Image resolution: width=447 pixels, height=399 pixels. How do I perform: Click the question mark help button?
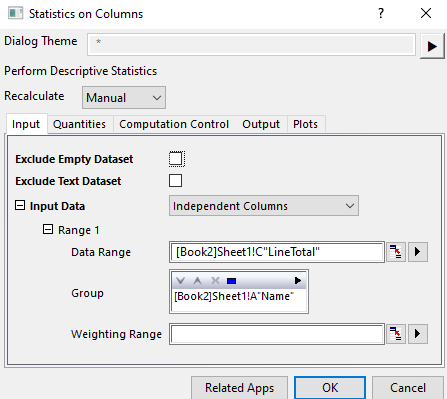381,14
